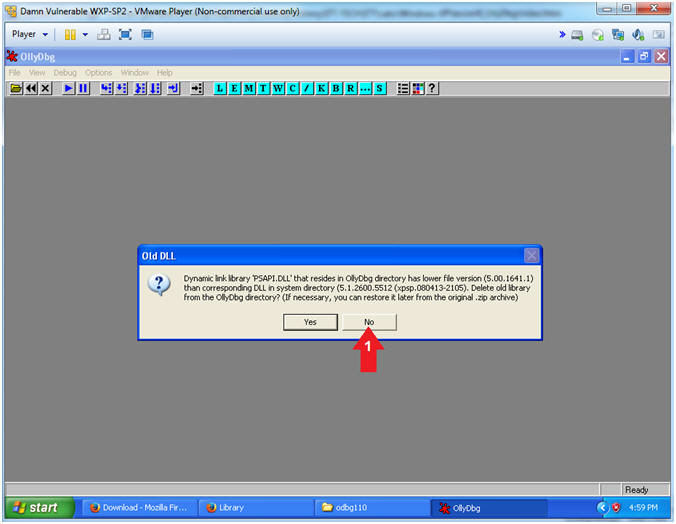Image resolution: width=676 pixels, height=524 pixels.
Task: Click the Step over toolbar icon
Action: tap(121, 88)
